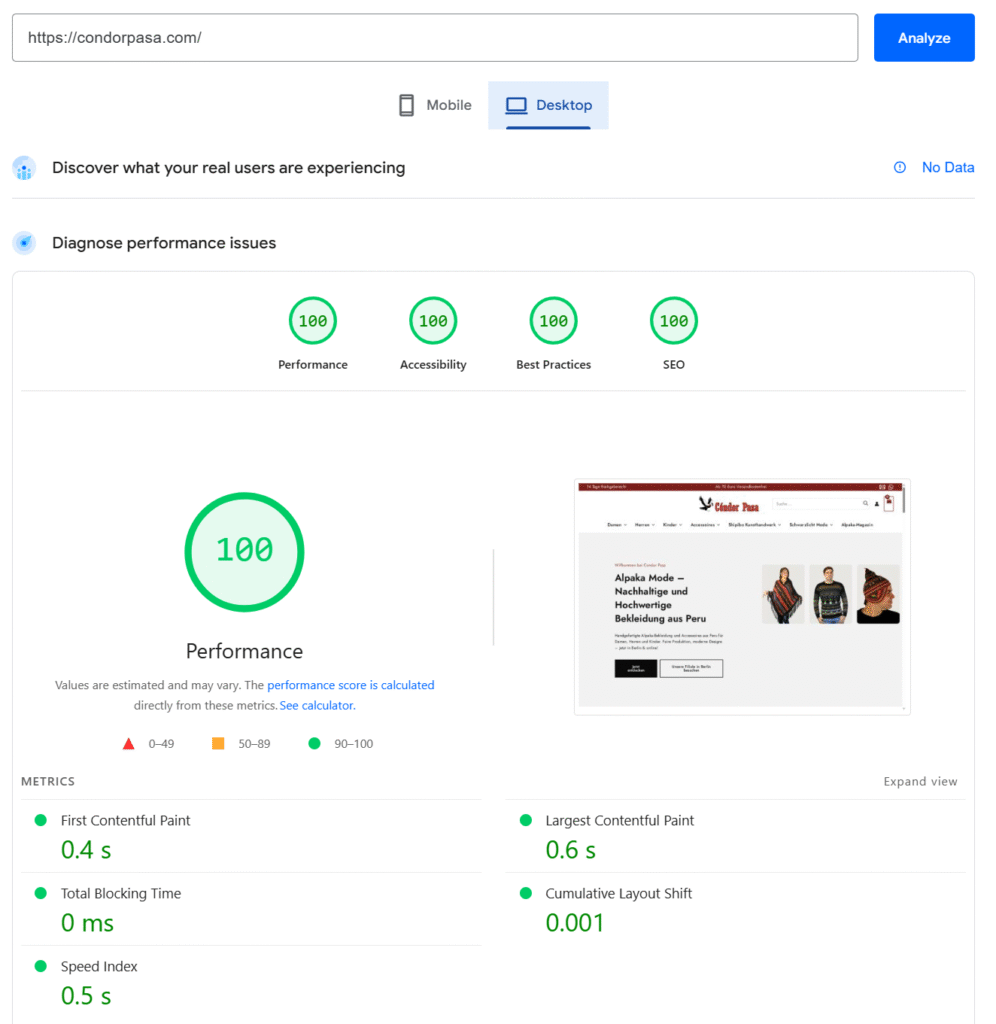Click the No Data info icon

(x=899, y=168)
